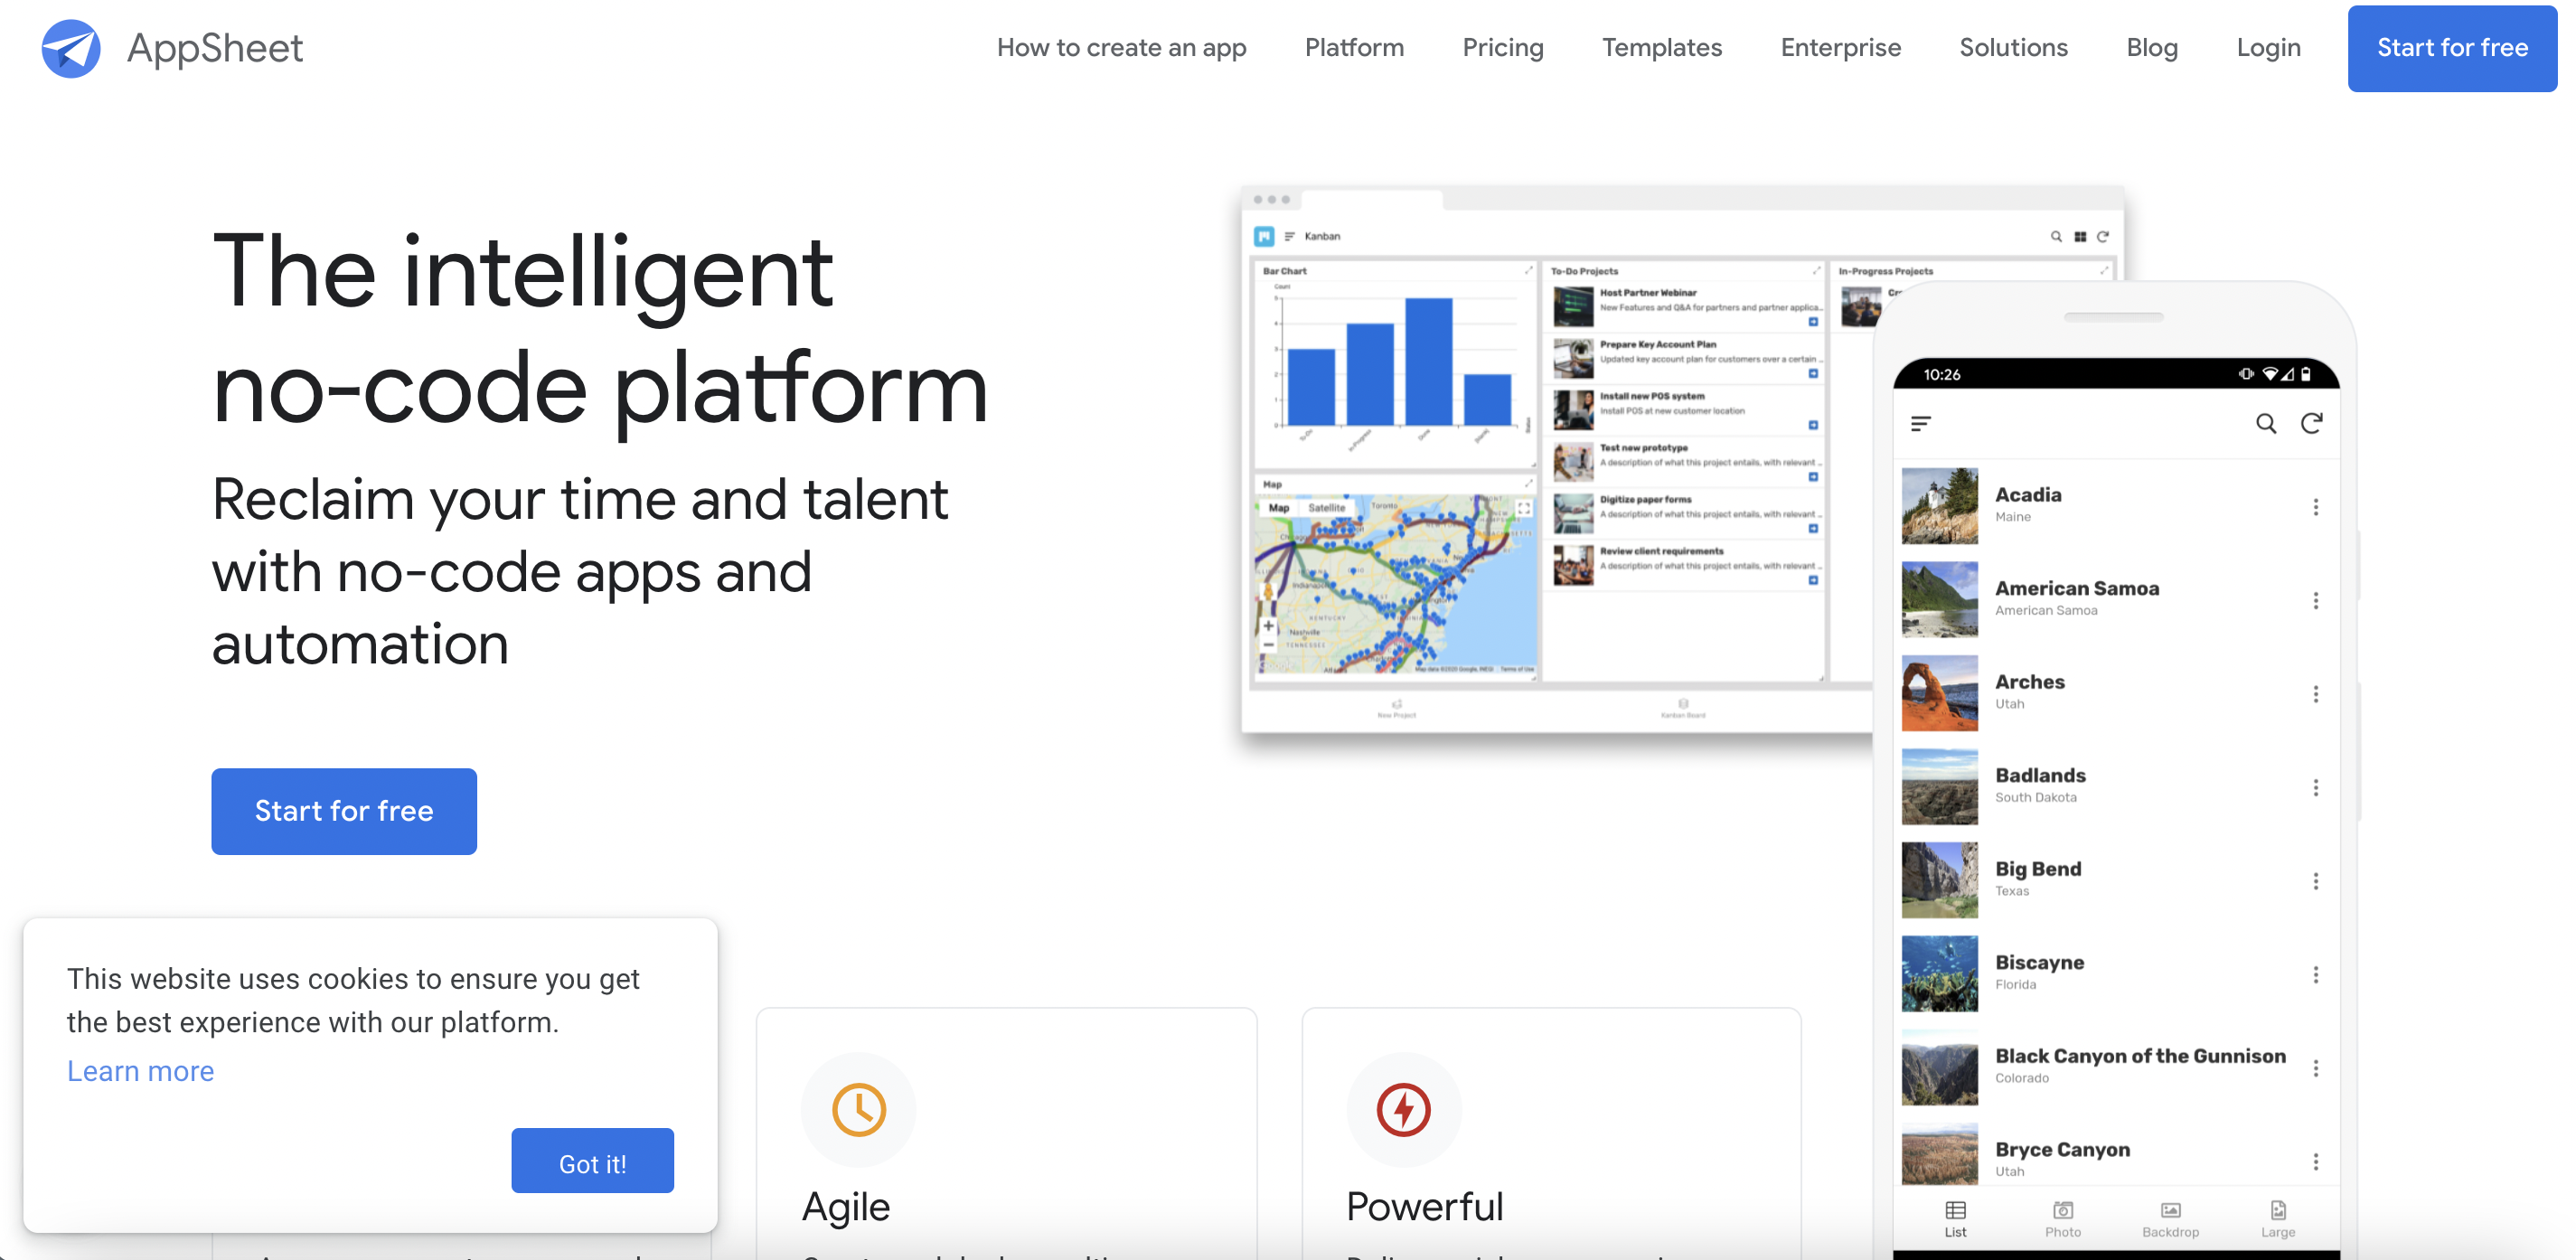2576x1260 pixels.
Task: Select the Digitize paper forms task
Action: 1686,513
